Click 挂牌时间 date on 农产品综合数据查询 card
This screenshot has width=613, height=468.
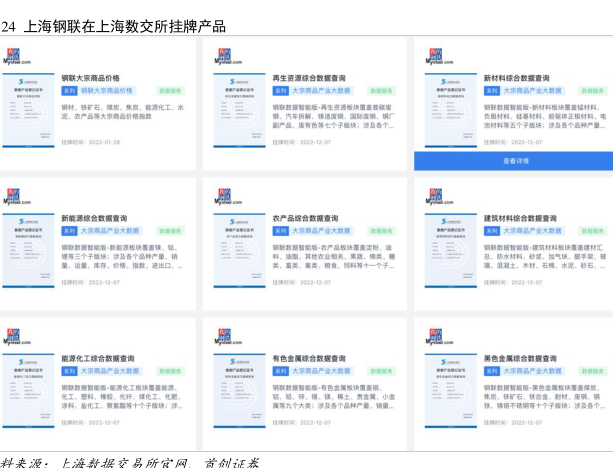click(x=301, y=282)
